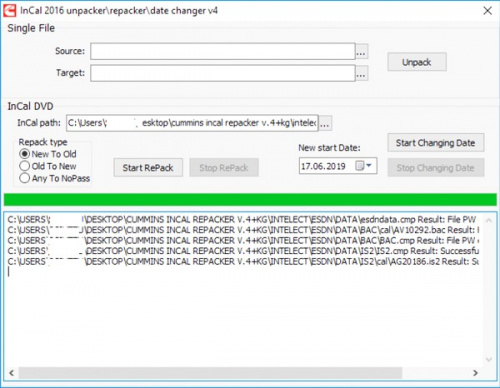Click the green progress bar
The height and width of the screenshot is (388, 500).
coord(250,200)
